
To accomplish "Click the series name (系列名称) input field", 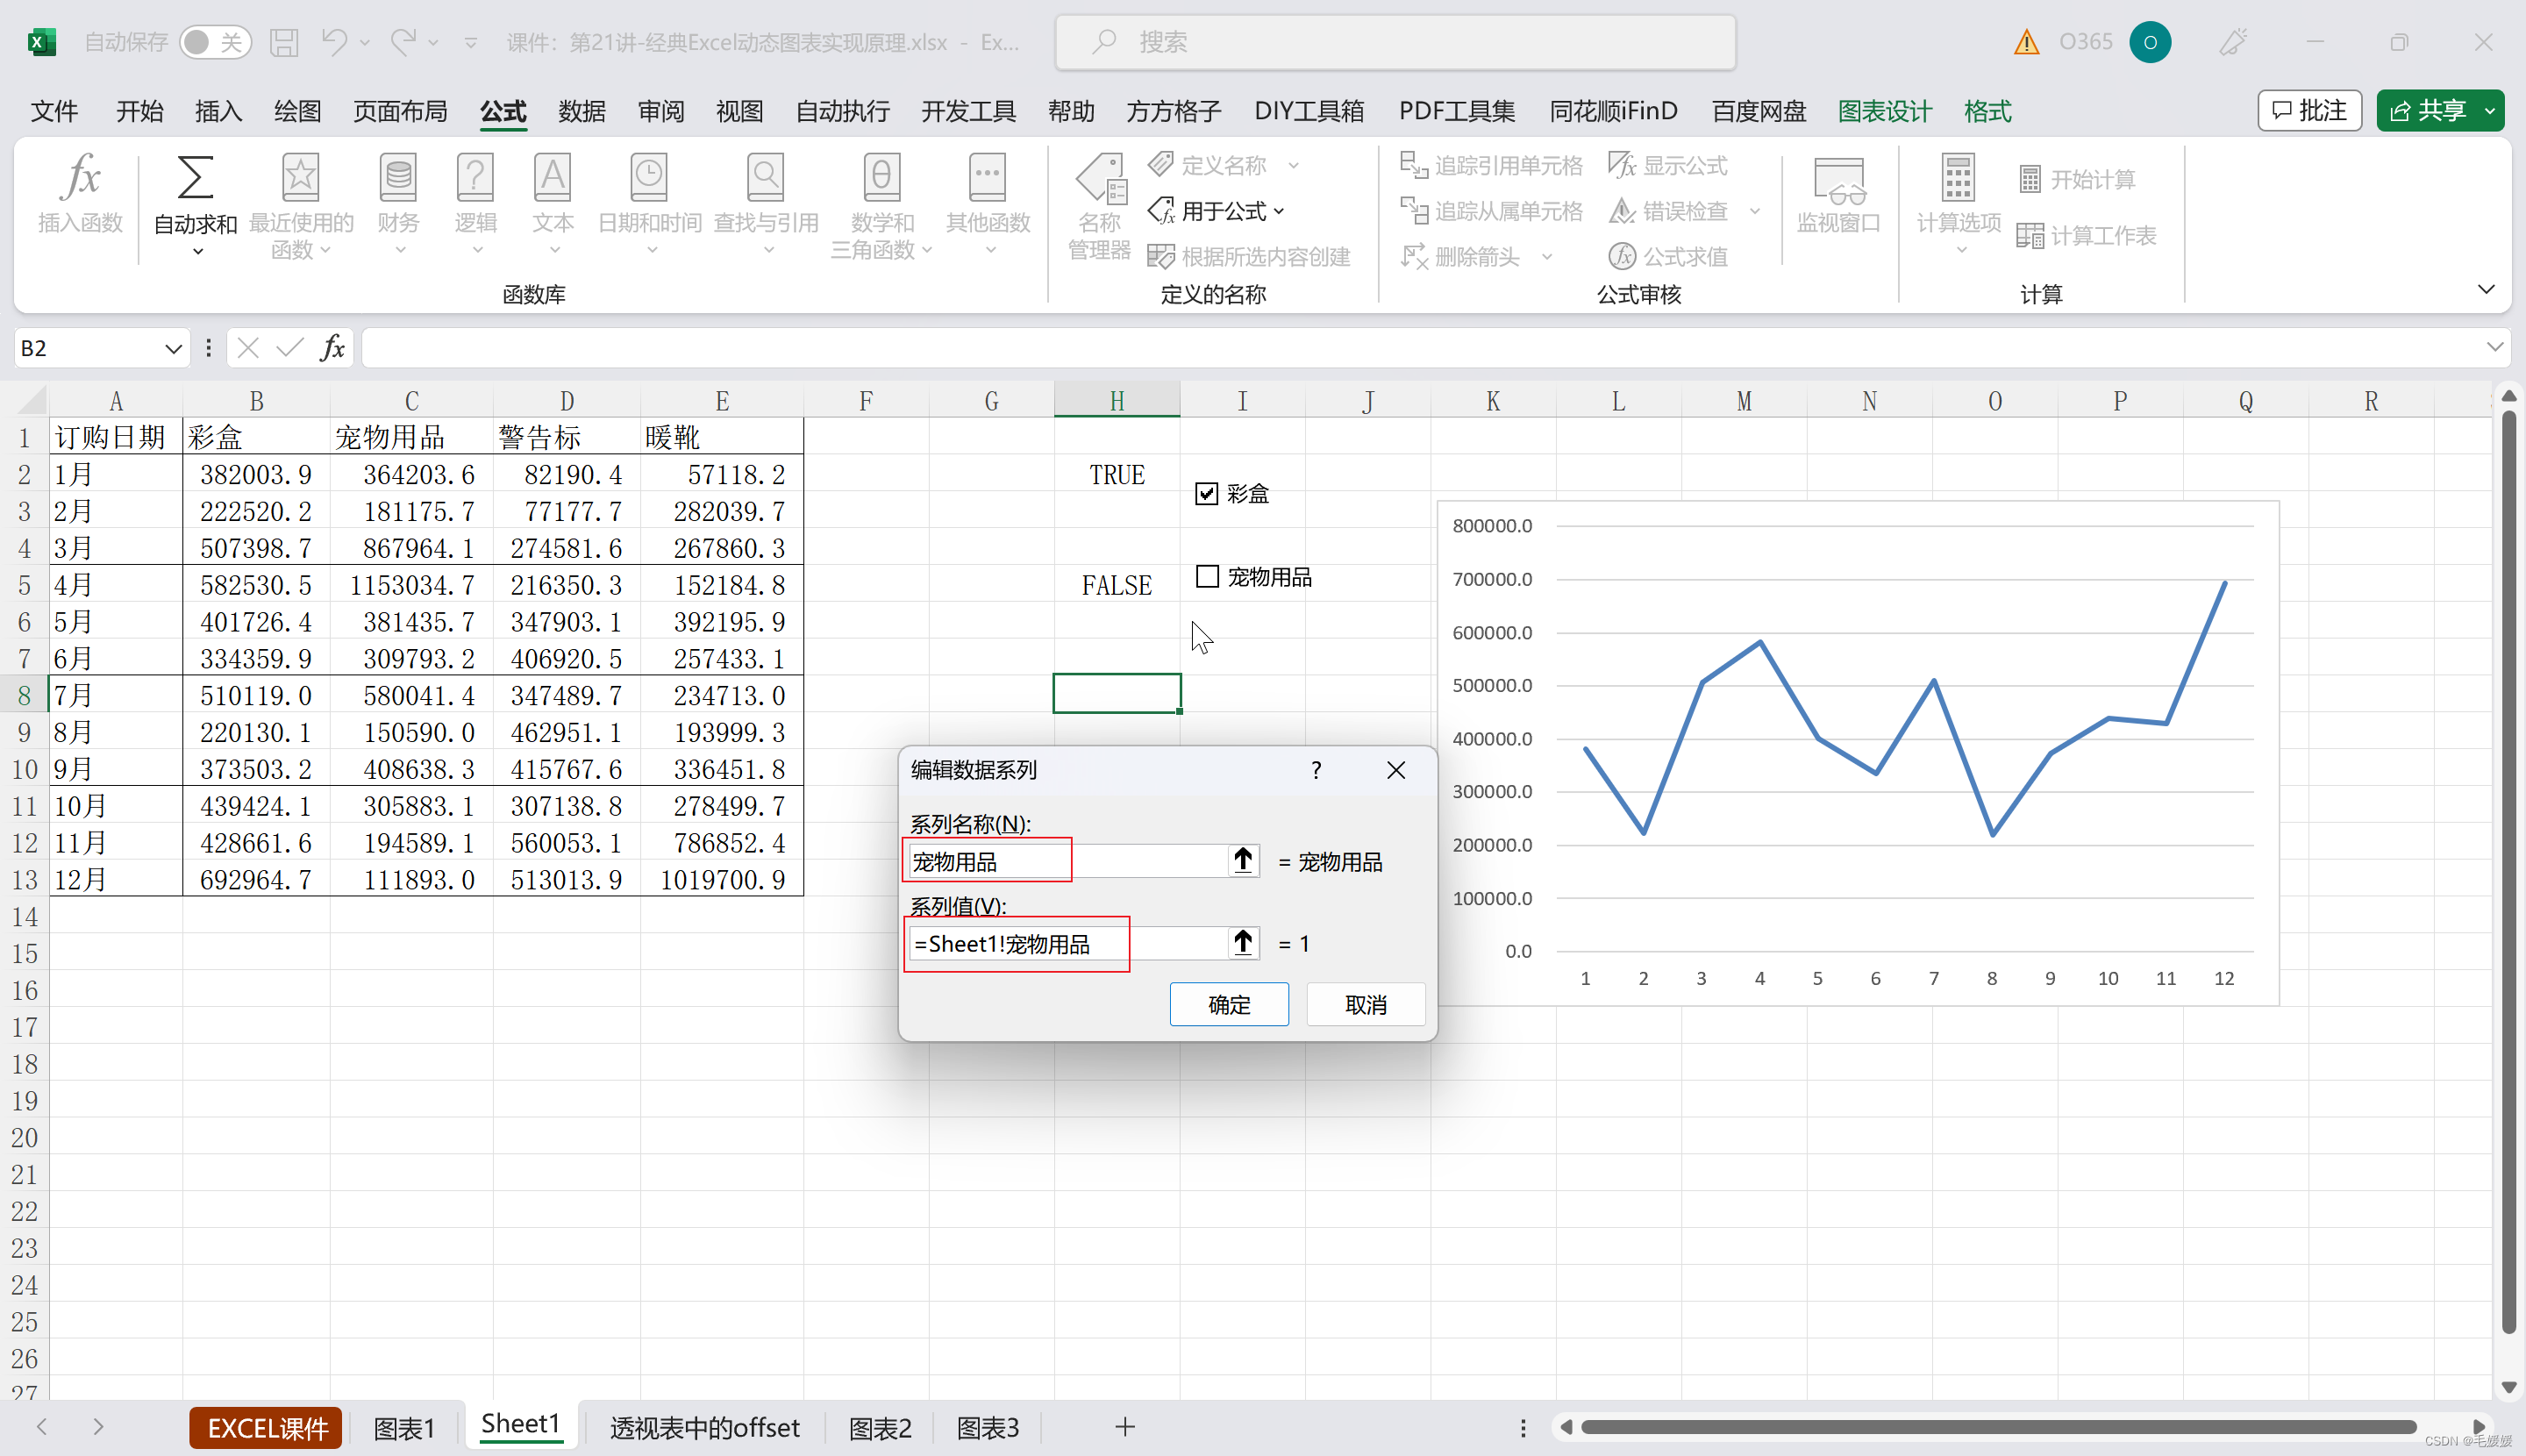I will click(x=1068, y=861).
